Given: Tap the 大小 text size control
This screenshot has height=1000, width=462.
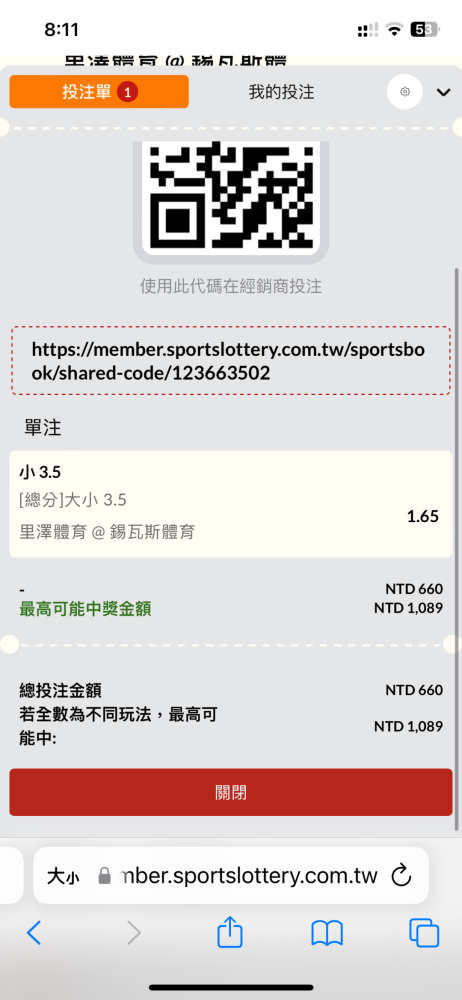Looking at the screenshot, I should point(63,876).
